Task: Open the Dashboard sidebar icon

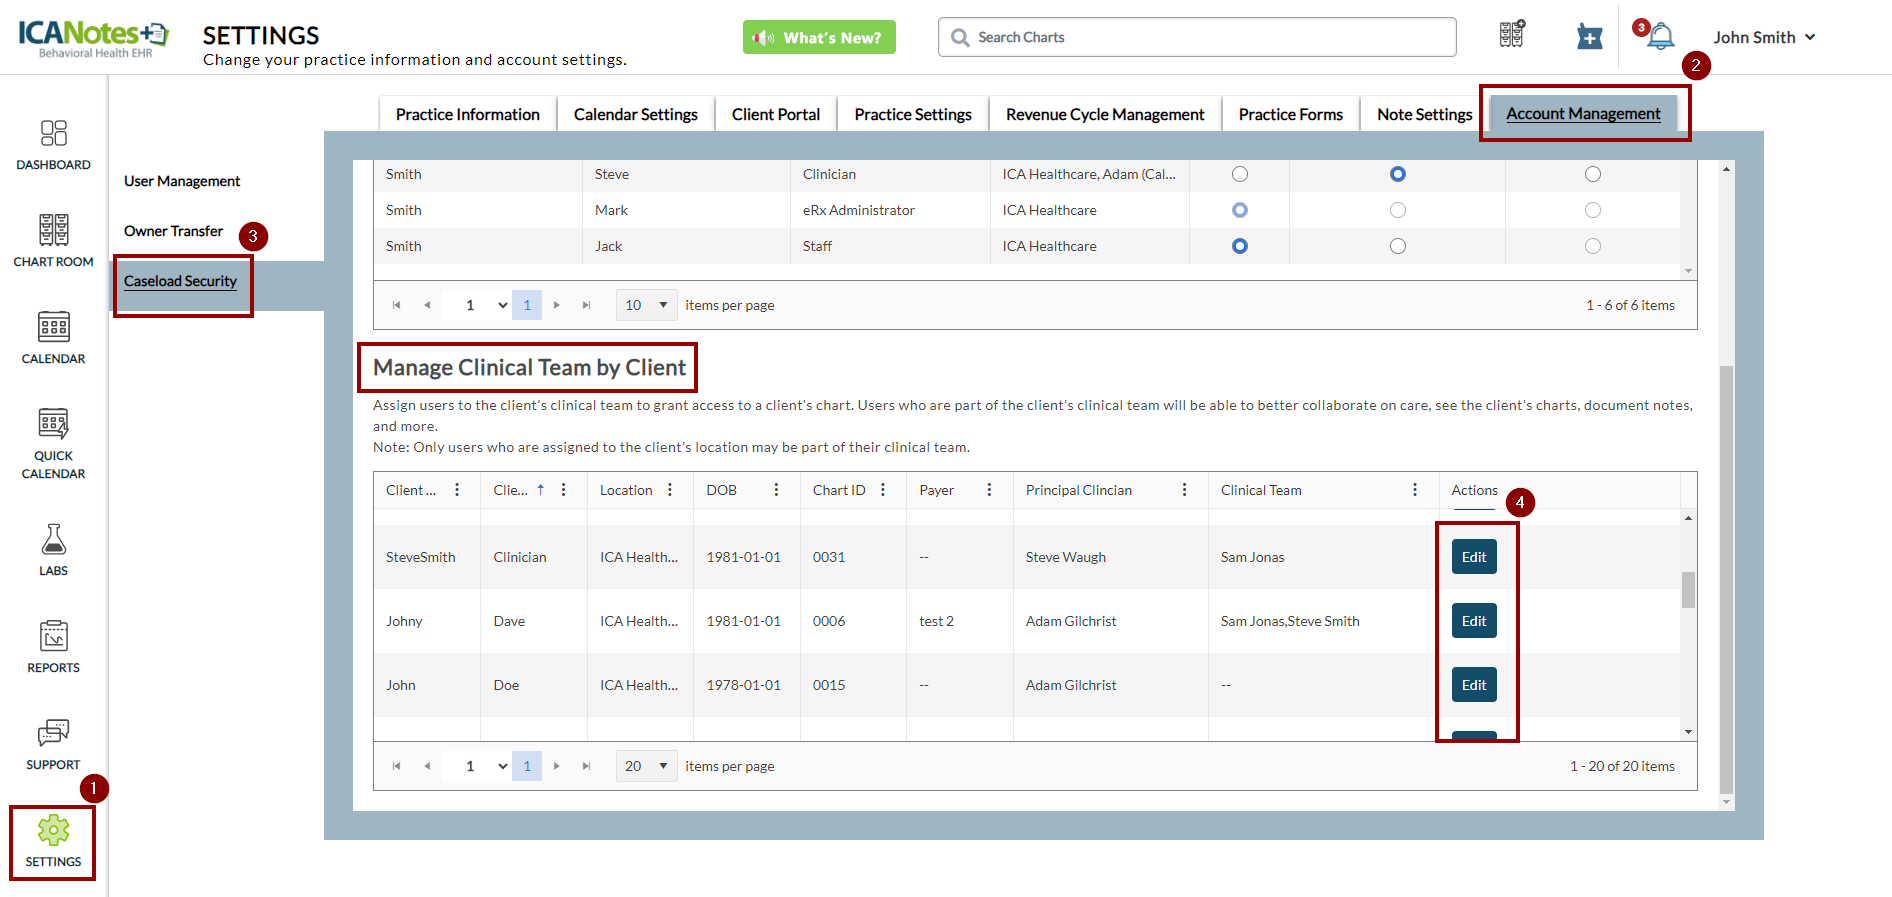Action: pos(53,144)
